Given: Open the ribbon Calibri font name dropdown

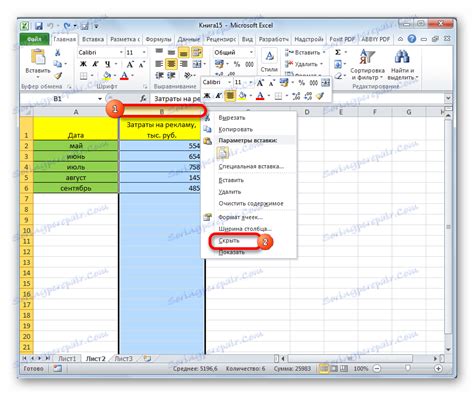Looking at the screenshot, I should tap(121, 52).
